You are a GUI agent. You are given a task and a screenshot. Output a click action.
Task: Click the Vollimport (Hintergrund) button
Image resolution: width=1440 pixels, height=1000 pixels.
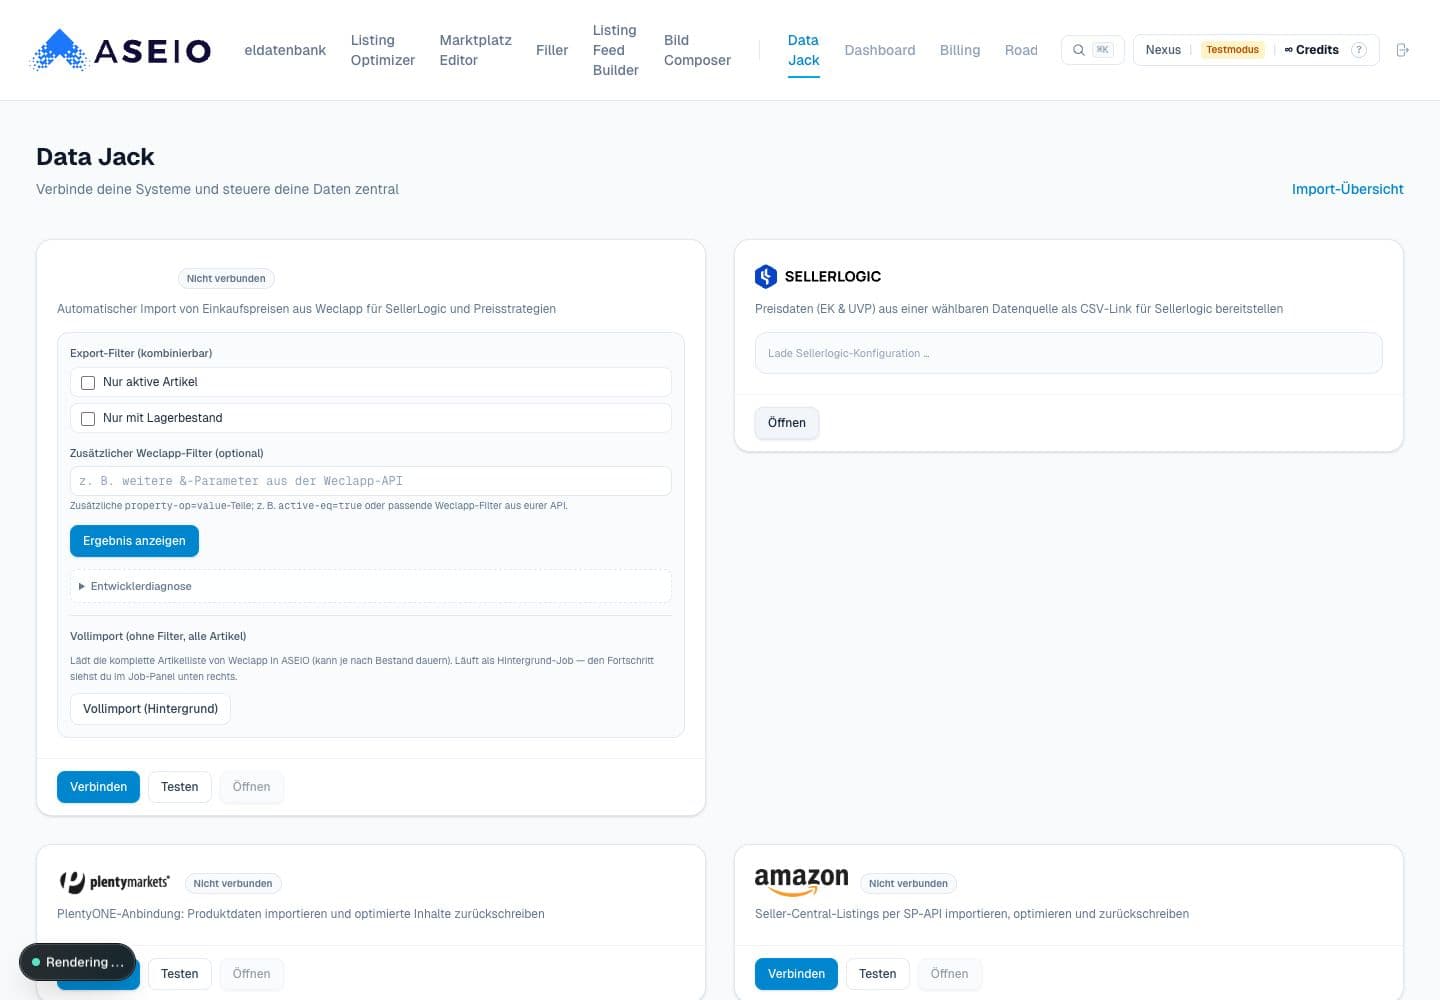[x=150, y=709]
